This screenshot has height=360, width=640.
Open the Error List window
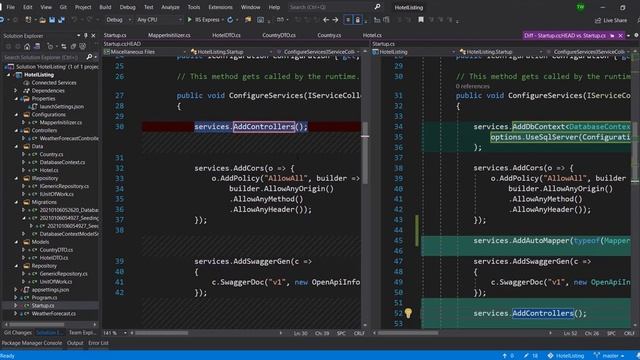point(98,343)
